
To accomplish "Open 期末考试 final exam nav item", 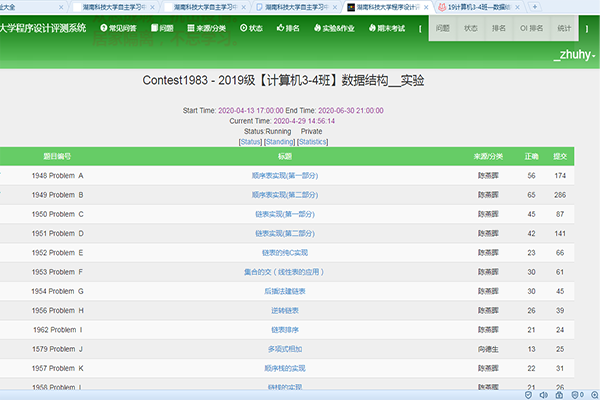I will [x=402, y=29].
